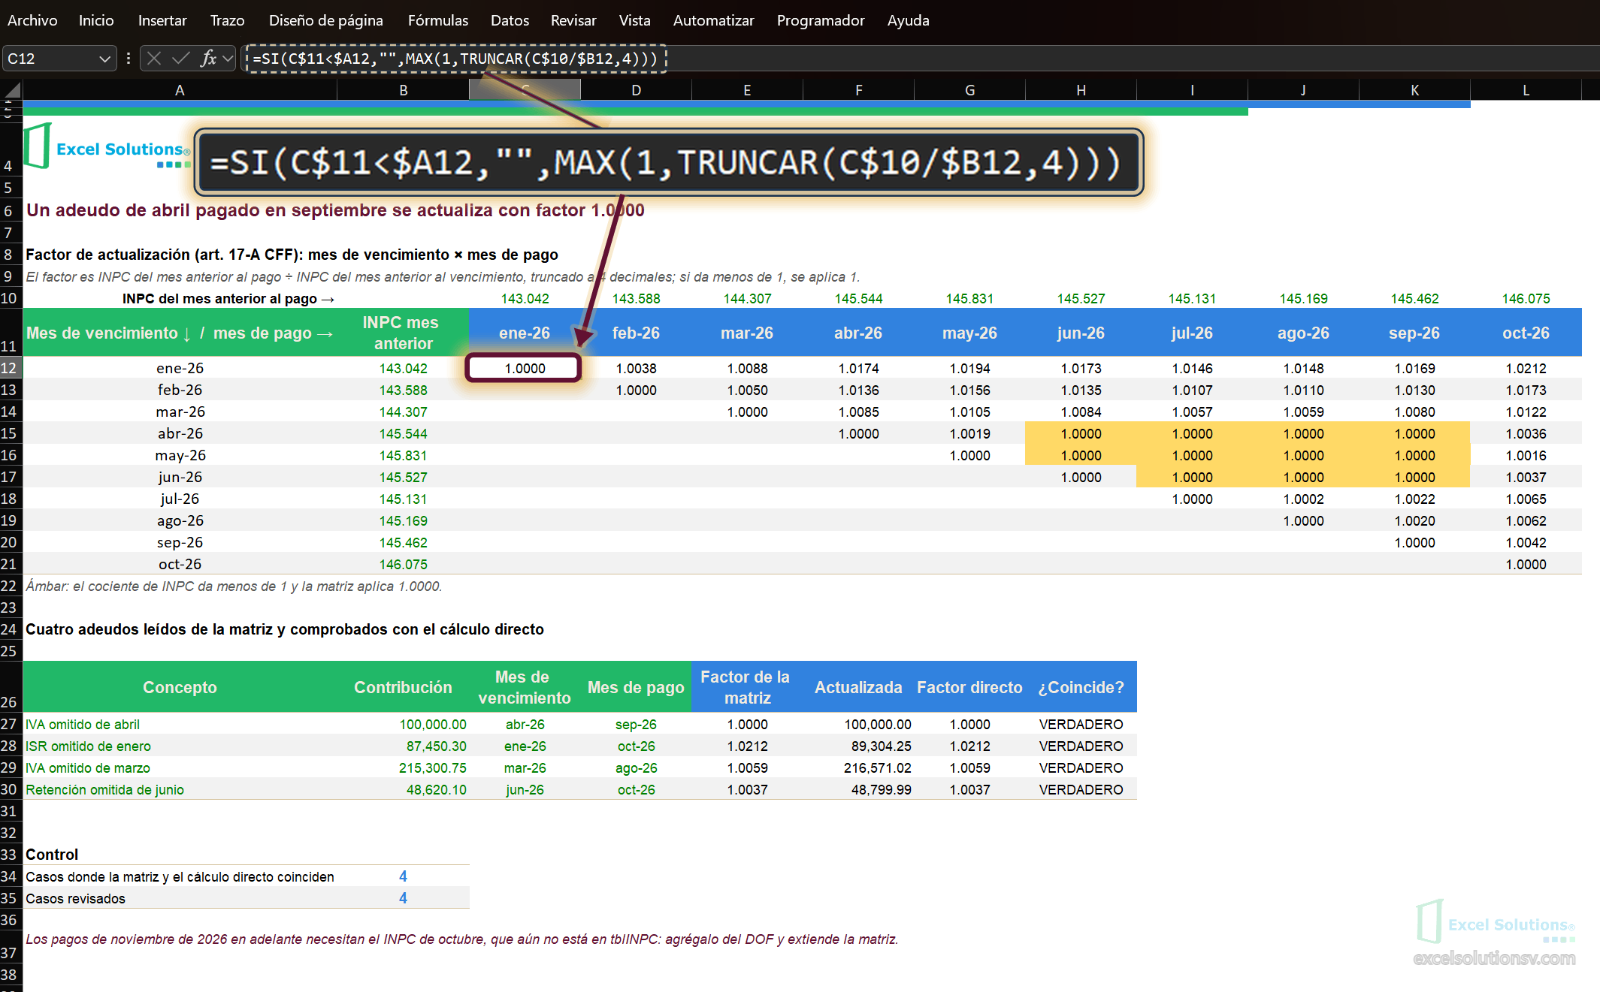The width and height of the screenshot is (1600, 992).
Task: Click Select All corner triangle
Action: (12, 90)
